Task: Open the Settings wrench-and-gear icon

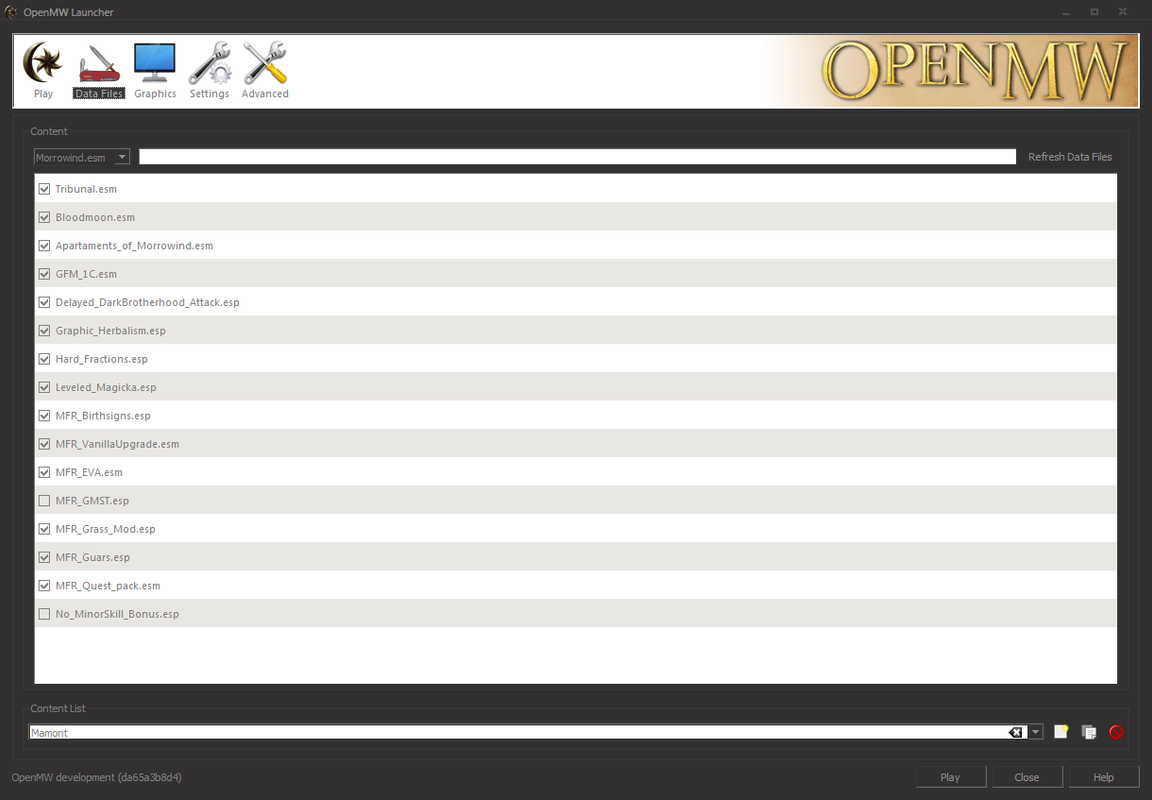Action: (209, 62)
